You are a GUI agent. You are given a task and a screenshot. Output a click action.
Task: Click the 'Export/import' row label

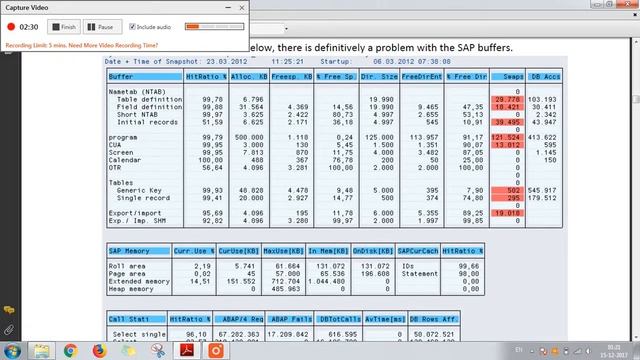(x=135, y=213)
